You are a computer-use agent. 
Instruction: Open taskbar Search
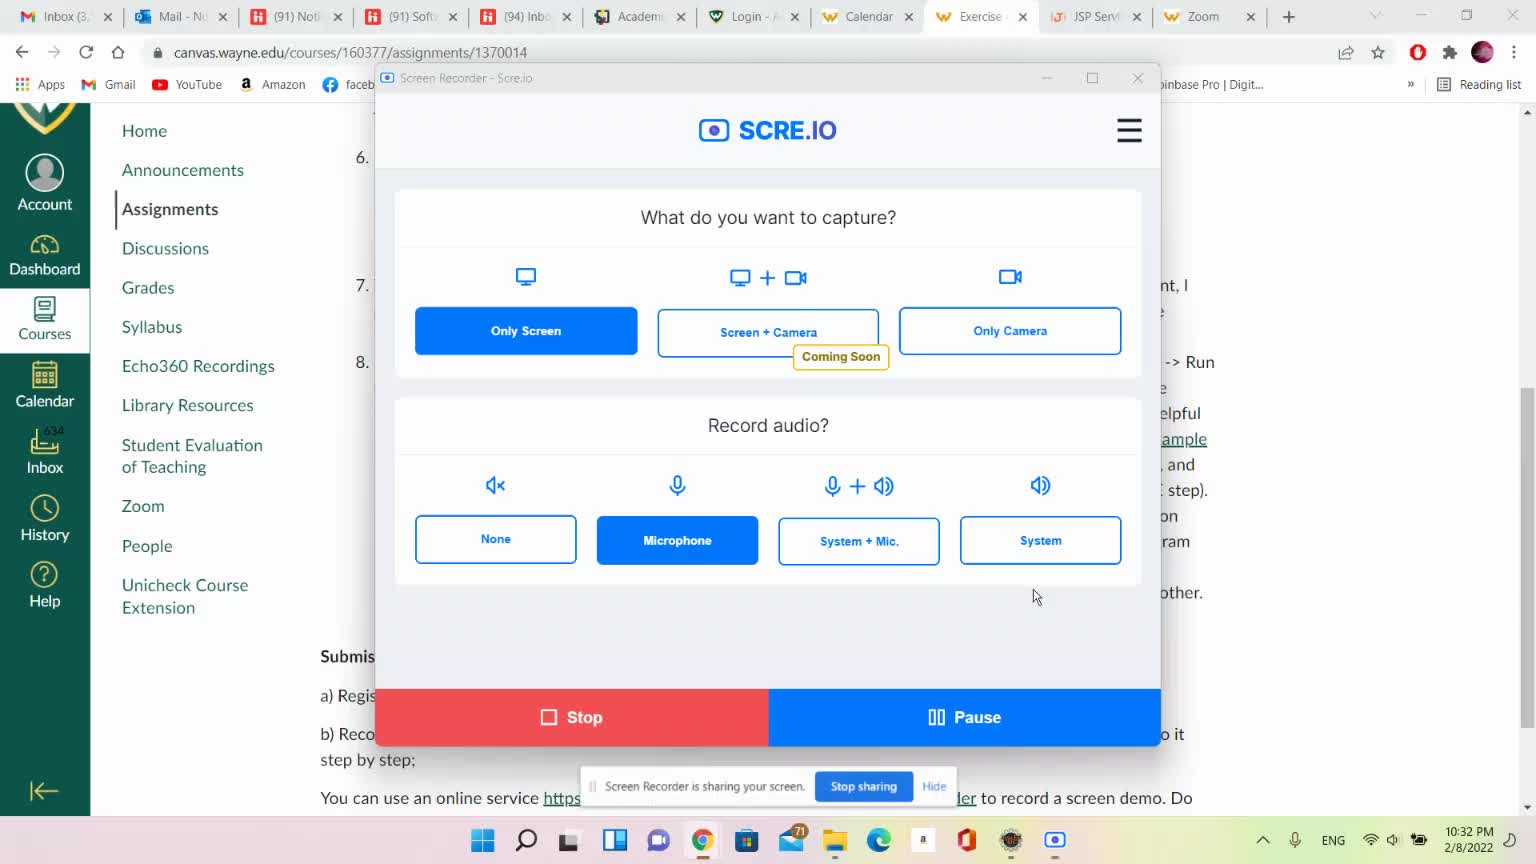click(526, 840)
